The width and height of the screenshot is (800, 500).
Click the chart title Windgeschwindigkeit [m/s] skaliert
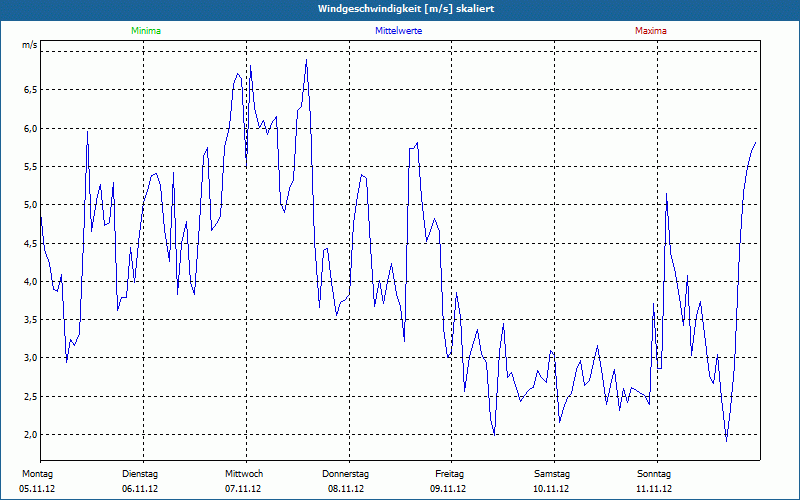(x=406, y=9)
